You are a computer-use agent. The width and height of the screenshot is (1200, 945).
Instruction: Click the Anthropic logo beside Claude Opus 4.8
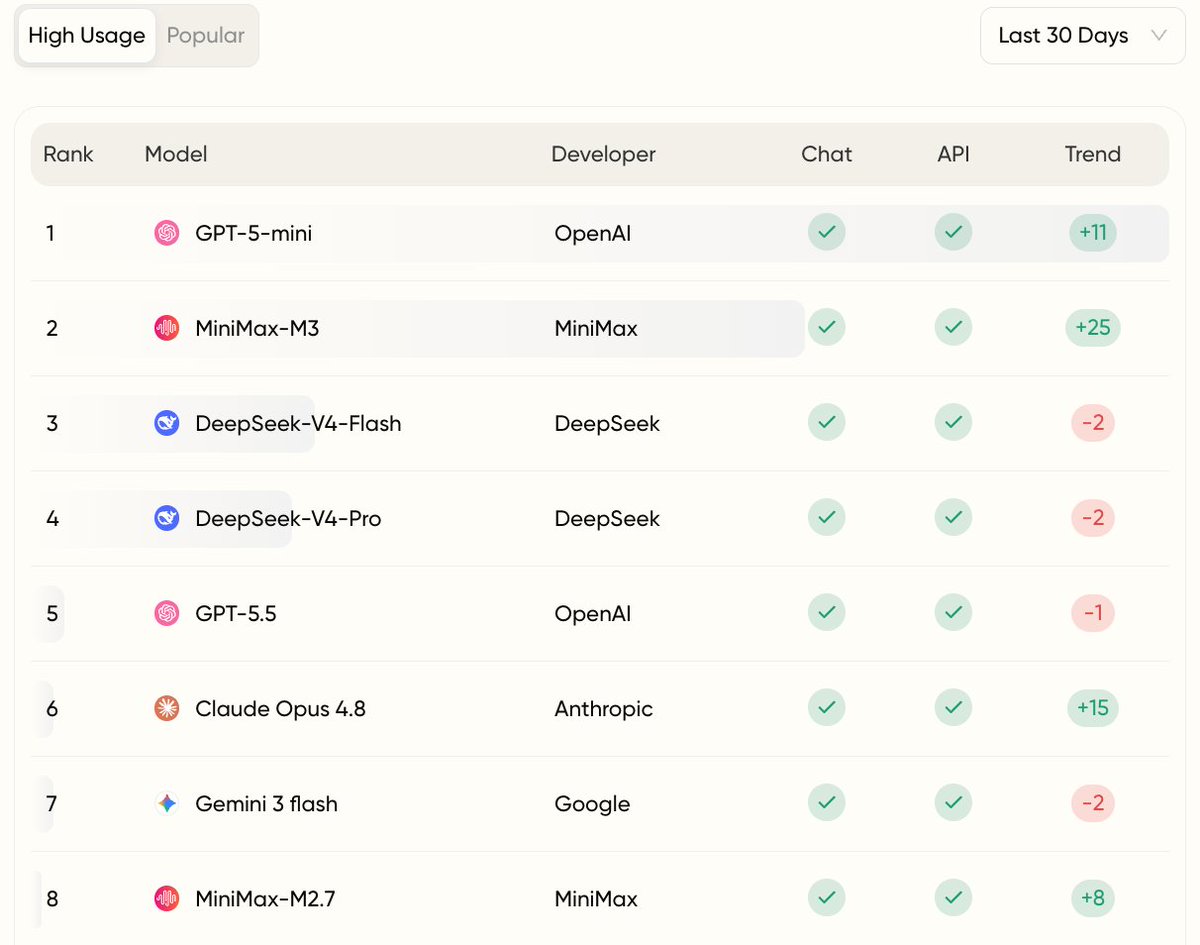(167, 708)
